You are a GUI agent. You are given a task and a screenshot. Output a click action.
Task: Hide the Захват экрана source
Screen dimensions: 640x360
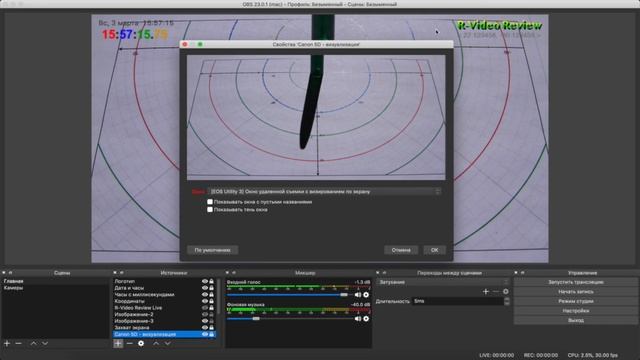point(205,327)
